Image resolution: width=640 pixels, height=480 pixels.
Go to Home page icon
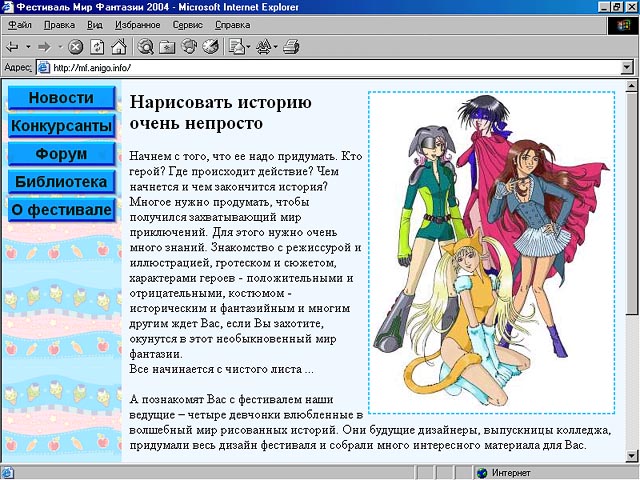pos(118,46)
